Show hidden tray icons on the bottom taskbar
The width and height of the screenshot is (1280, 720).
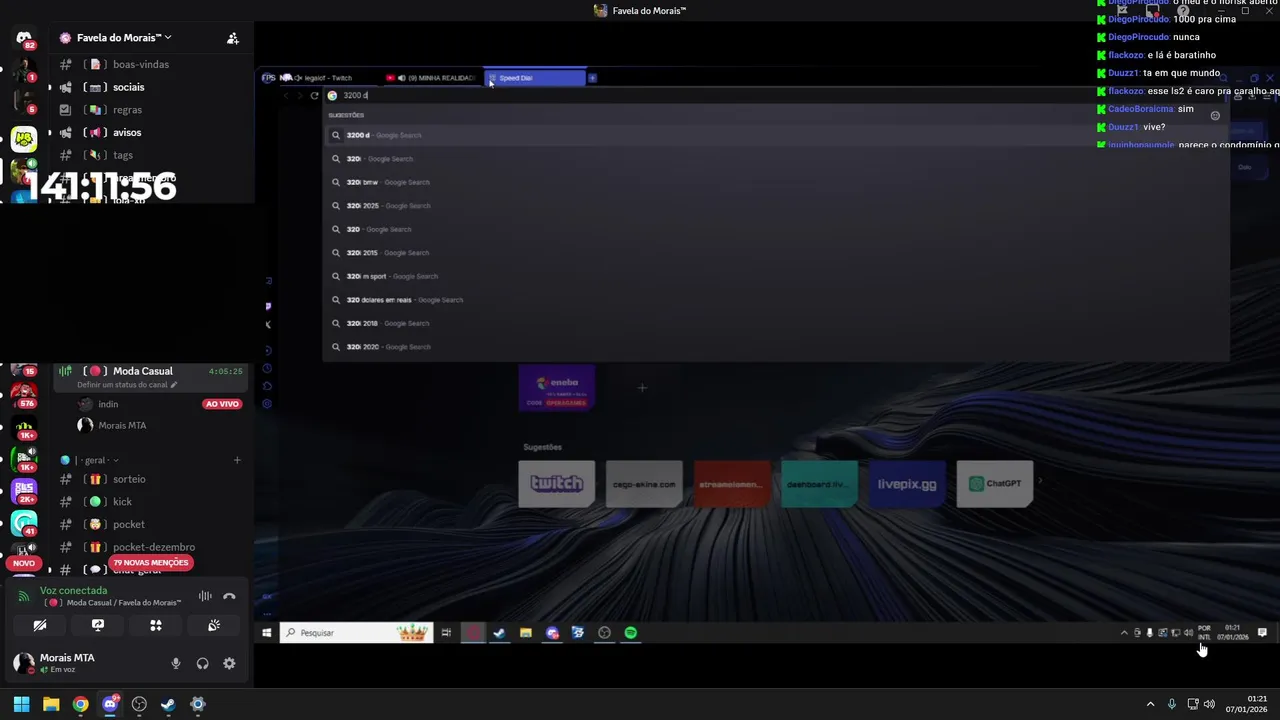pyautogui.click(x=1150, y=704)
